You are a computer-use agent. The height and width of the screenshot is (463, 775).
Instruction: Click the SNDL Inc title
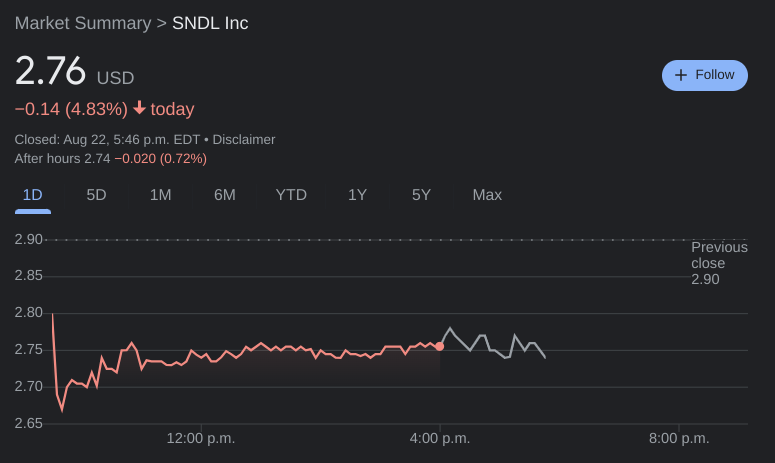[210, 23]
